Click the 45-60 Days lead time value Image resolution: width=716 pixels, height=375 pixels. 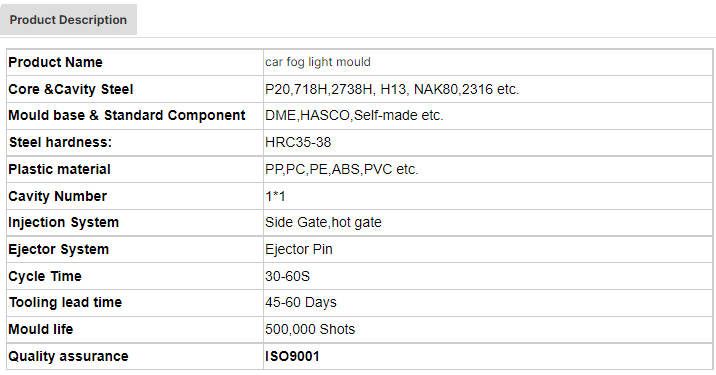click(x=301, y=302)
